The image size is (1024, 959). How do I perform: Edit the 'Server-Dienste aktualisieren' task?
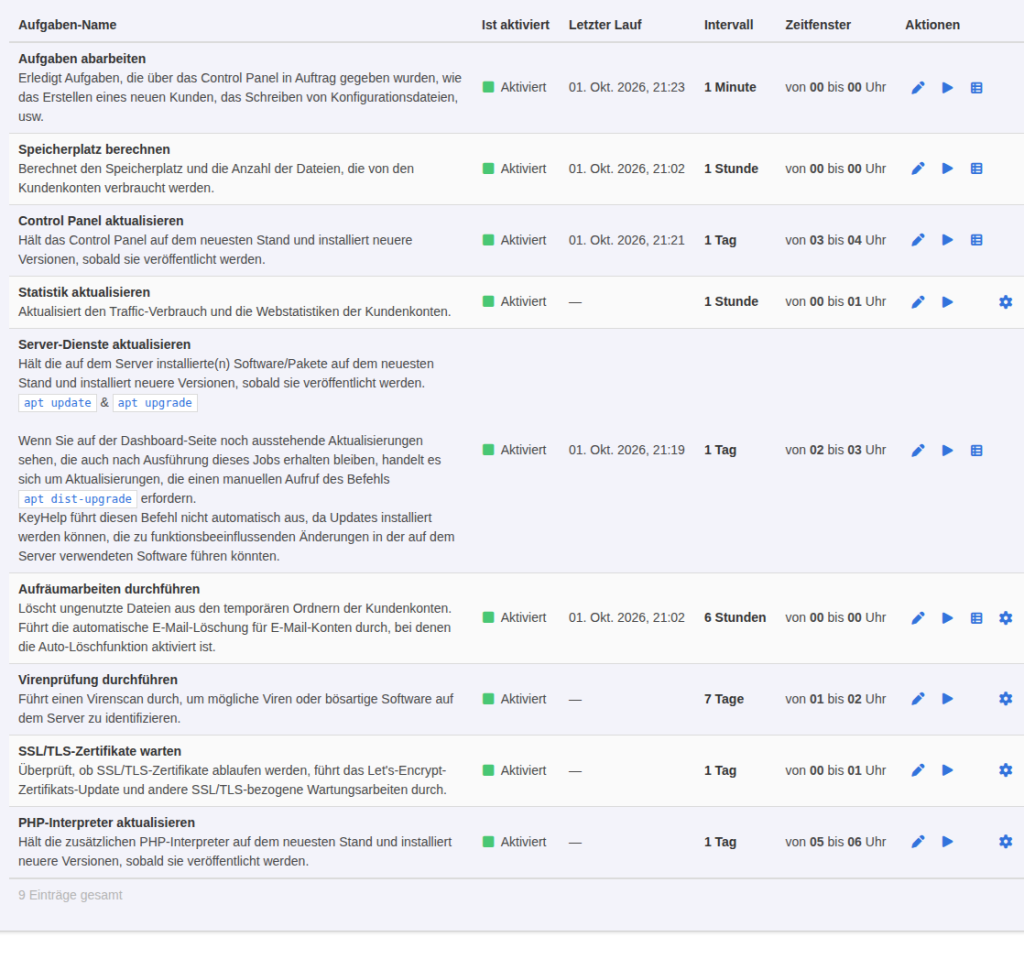click(918, 450)
